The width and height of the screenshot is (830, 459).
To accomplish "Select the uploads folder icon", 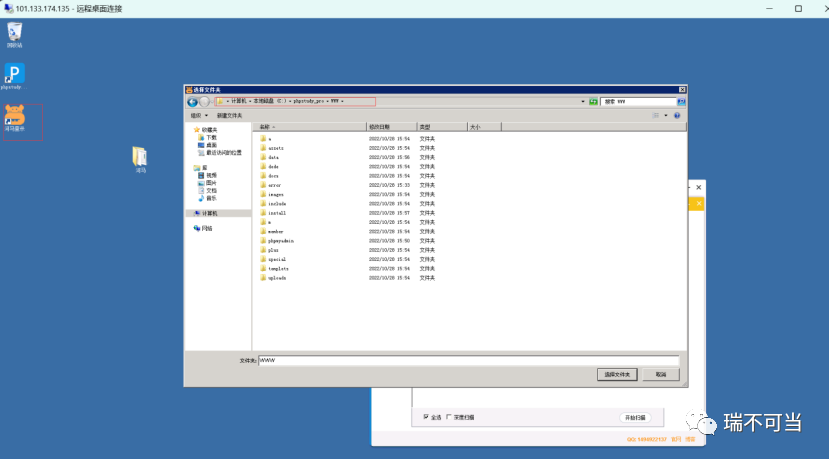I will (x=263, y=277).
